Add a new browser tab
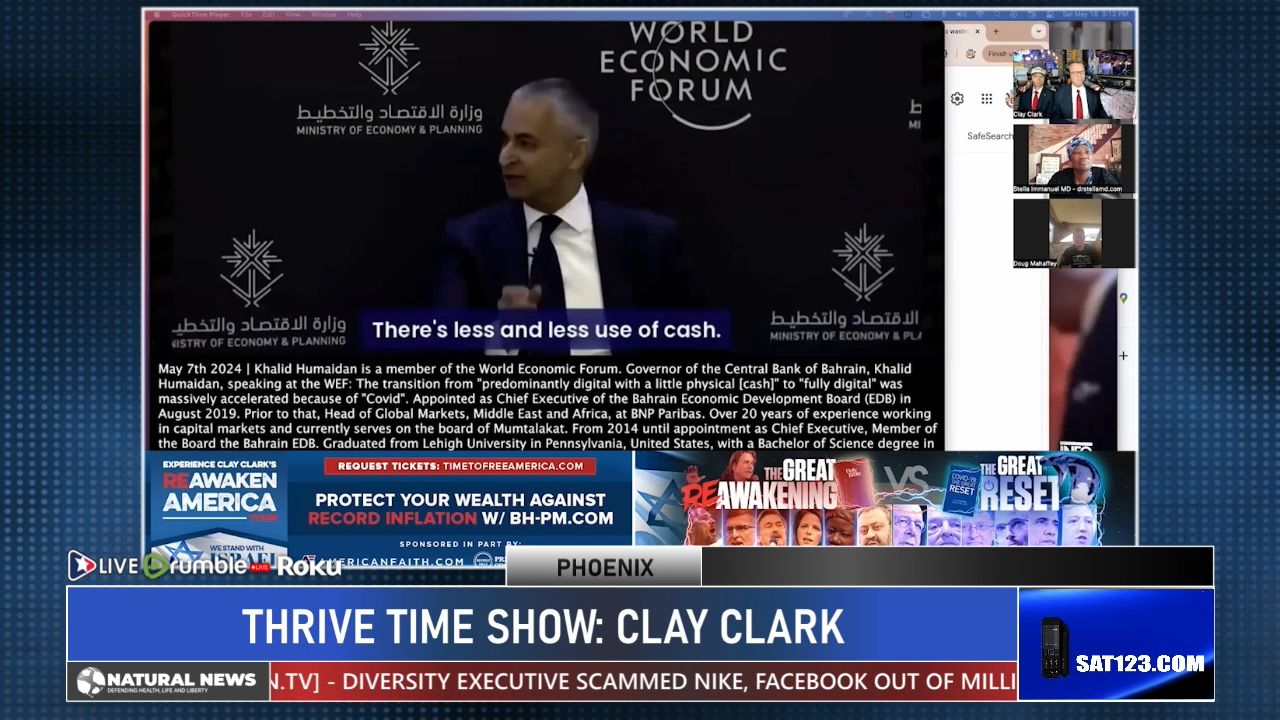This screenshot has width=1280, height=720. pos(996,32)
